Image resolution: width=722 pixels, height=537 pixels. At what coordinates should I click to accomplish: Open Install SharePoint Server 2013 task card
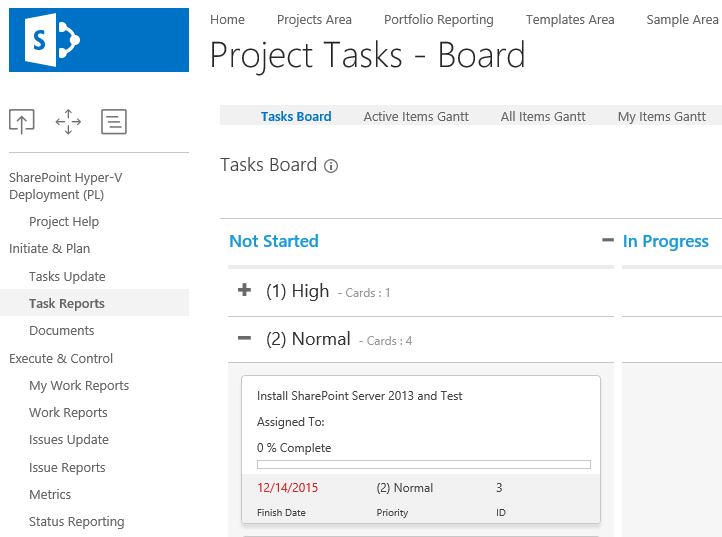pos(359,396)
